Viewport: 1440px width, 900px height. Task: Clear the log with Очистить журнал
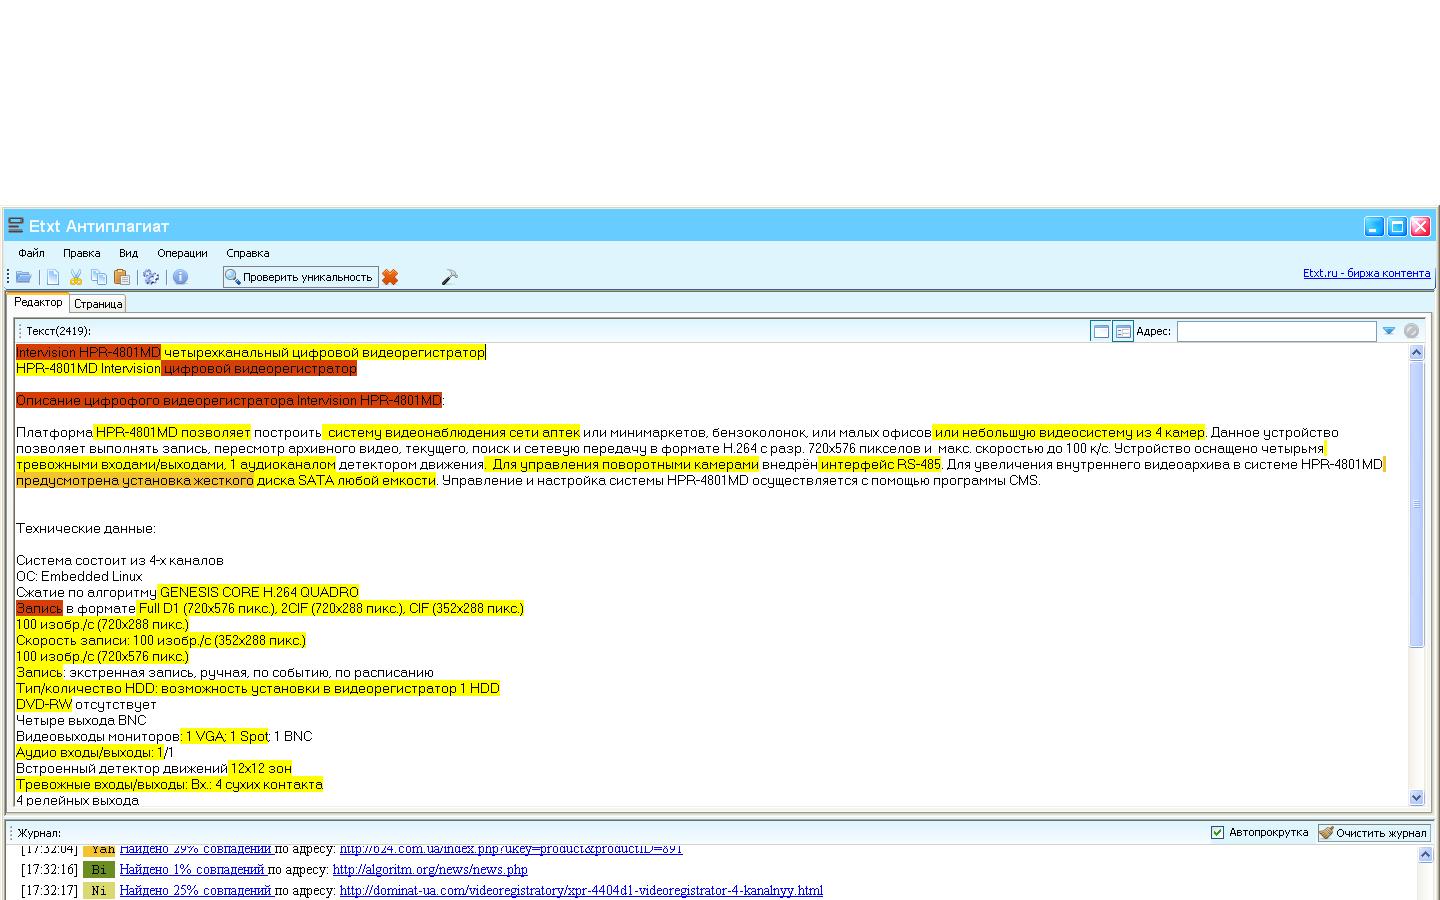pyautogui.click(x=1374, y=832)
